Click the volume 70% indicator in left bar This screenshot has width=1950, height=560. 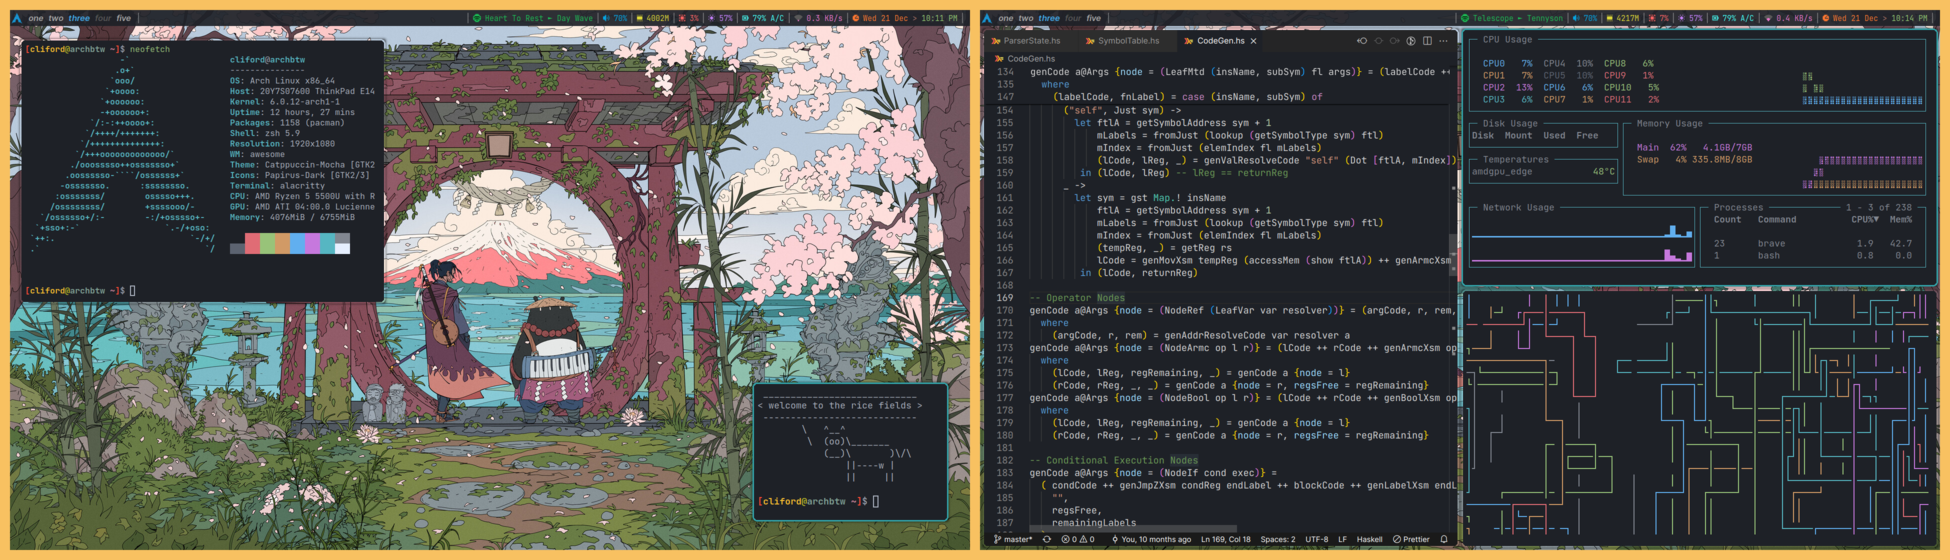tap(615, 18)
